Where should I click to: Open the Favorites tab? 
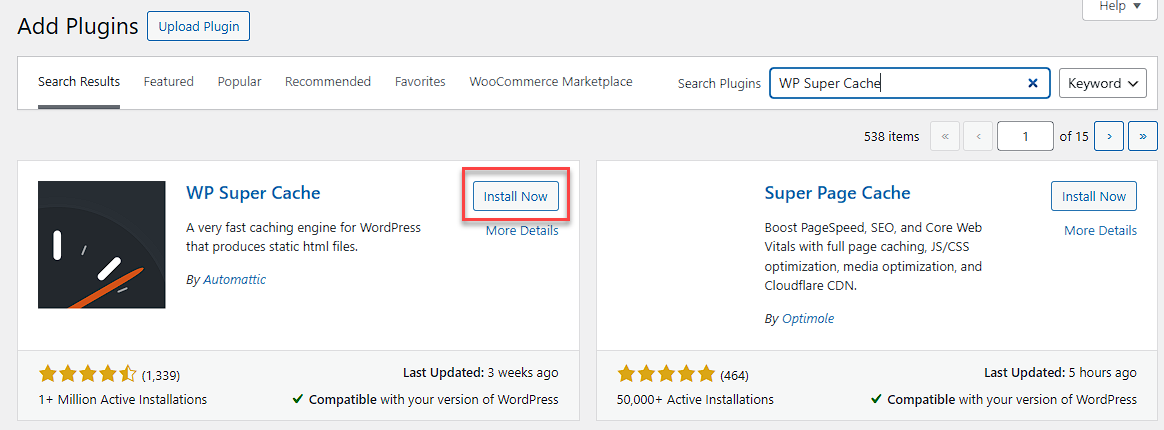pyautogui.click(x=420, y=82)
